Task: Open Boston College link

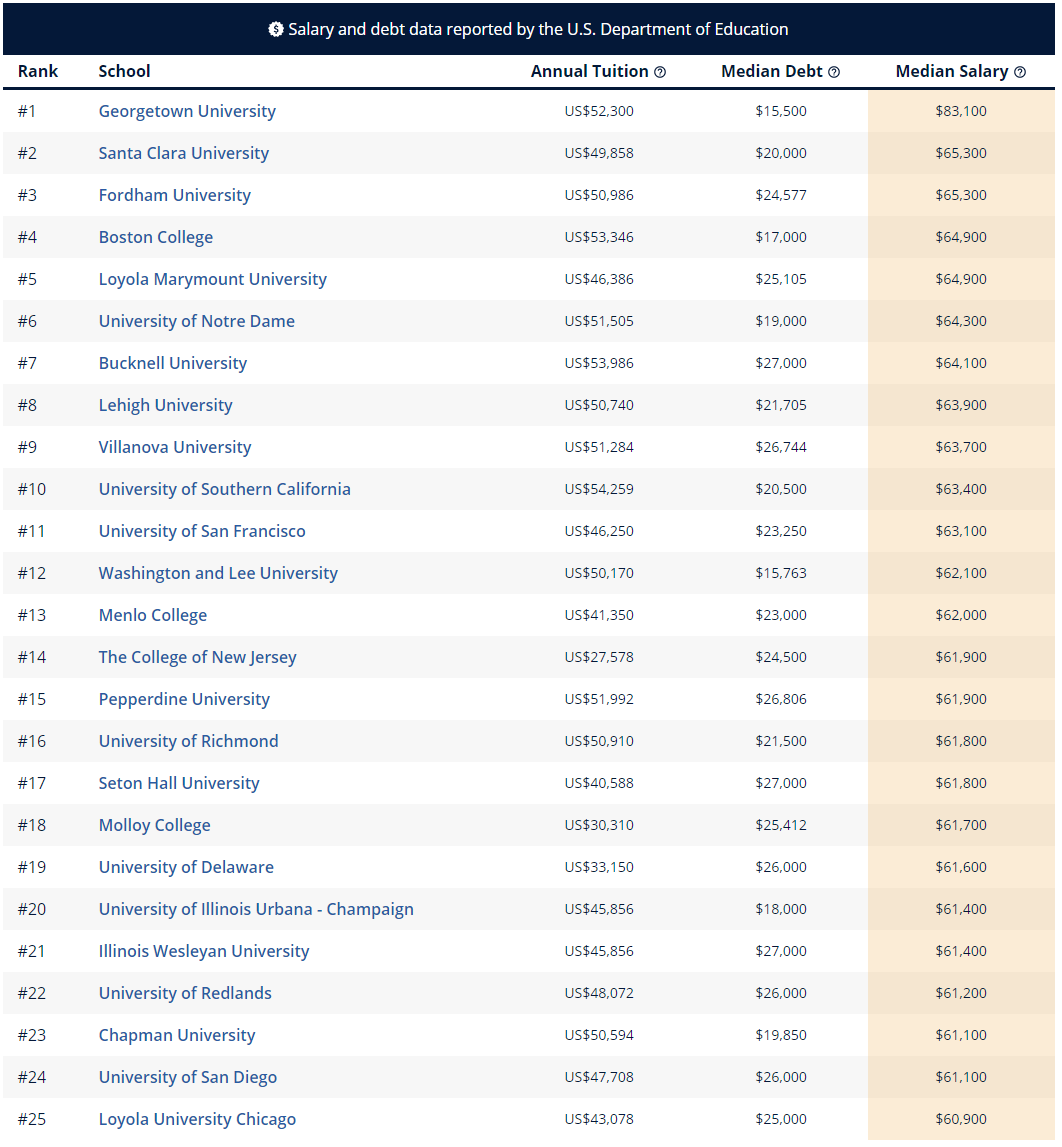Action: click(156, 238)
